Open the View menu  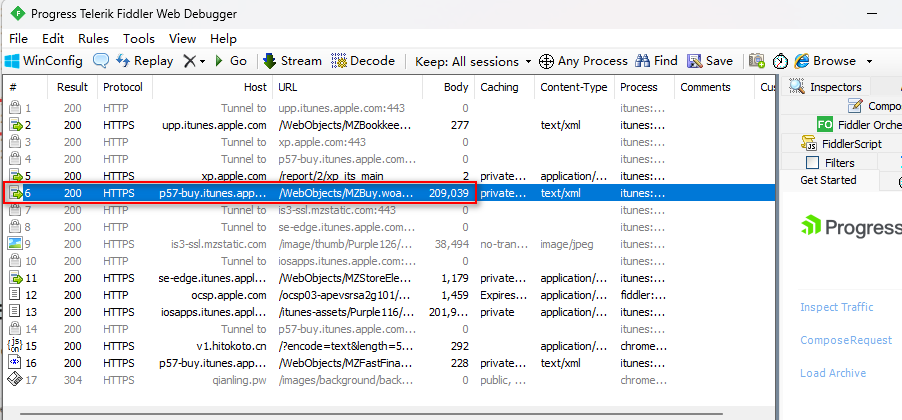182,39
